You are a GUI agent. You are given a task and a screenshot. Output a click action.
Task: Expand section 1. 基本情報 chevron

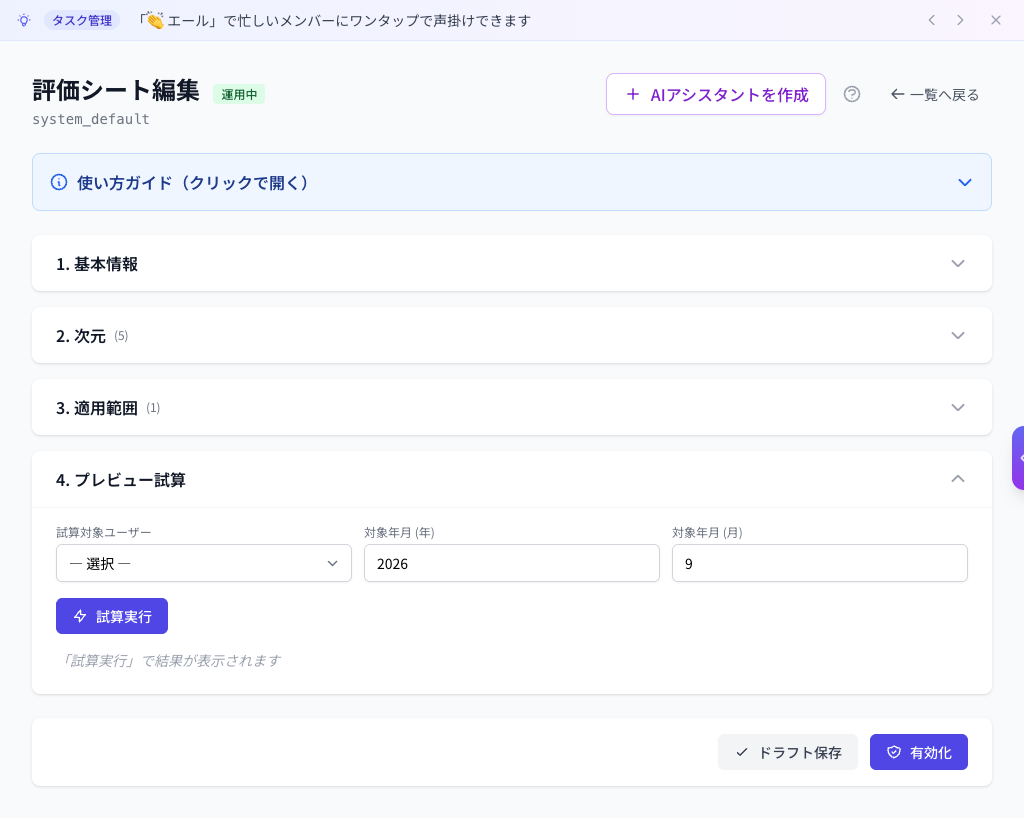point(957,264)
